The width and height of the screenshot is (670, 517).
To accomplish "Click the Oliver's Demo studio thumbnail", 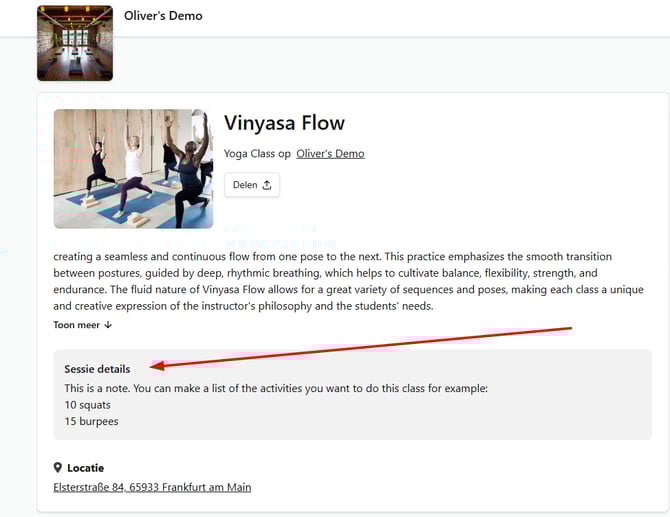I will click(75, 43).
